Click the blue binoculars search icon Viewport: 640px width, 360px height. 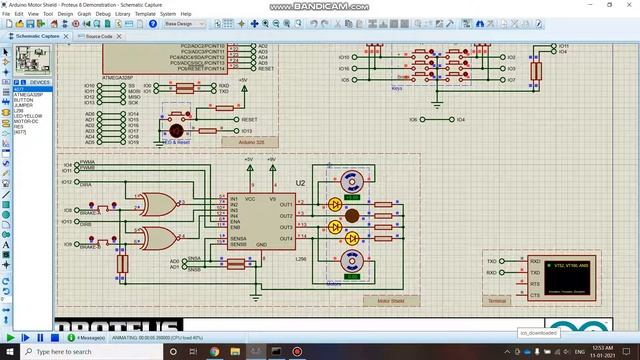click(x=480, y=24)
